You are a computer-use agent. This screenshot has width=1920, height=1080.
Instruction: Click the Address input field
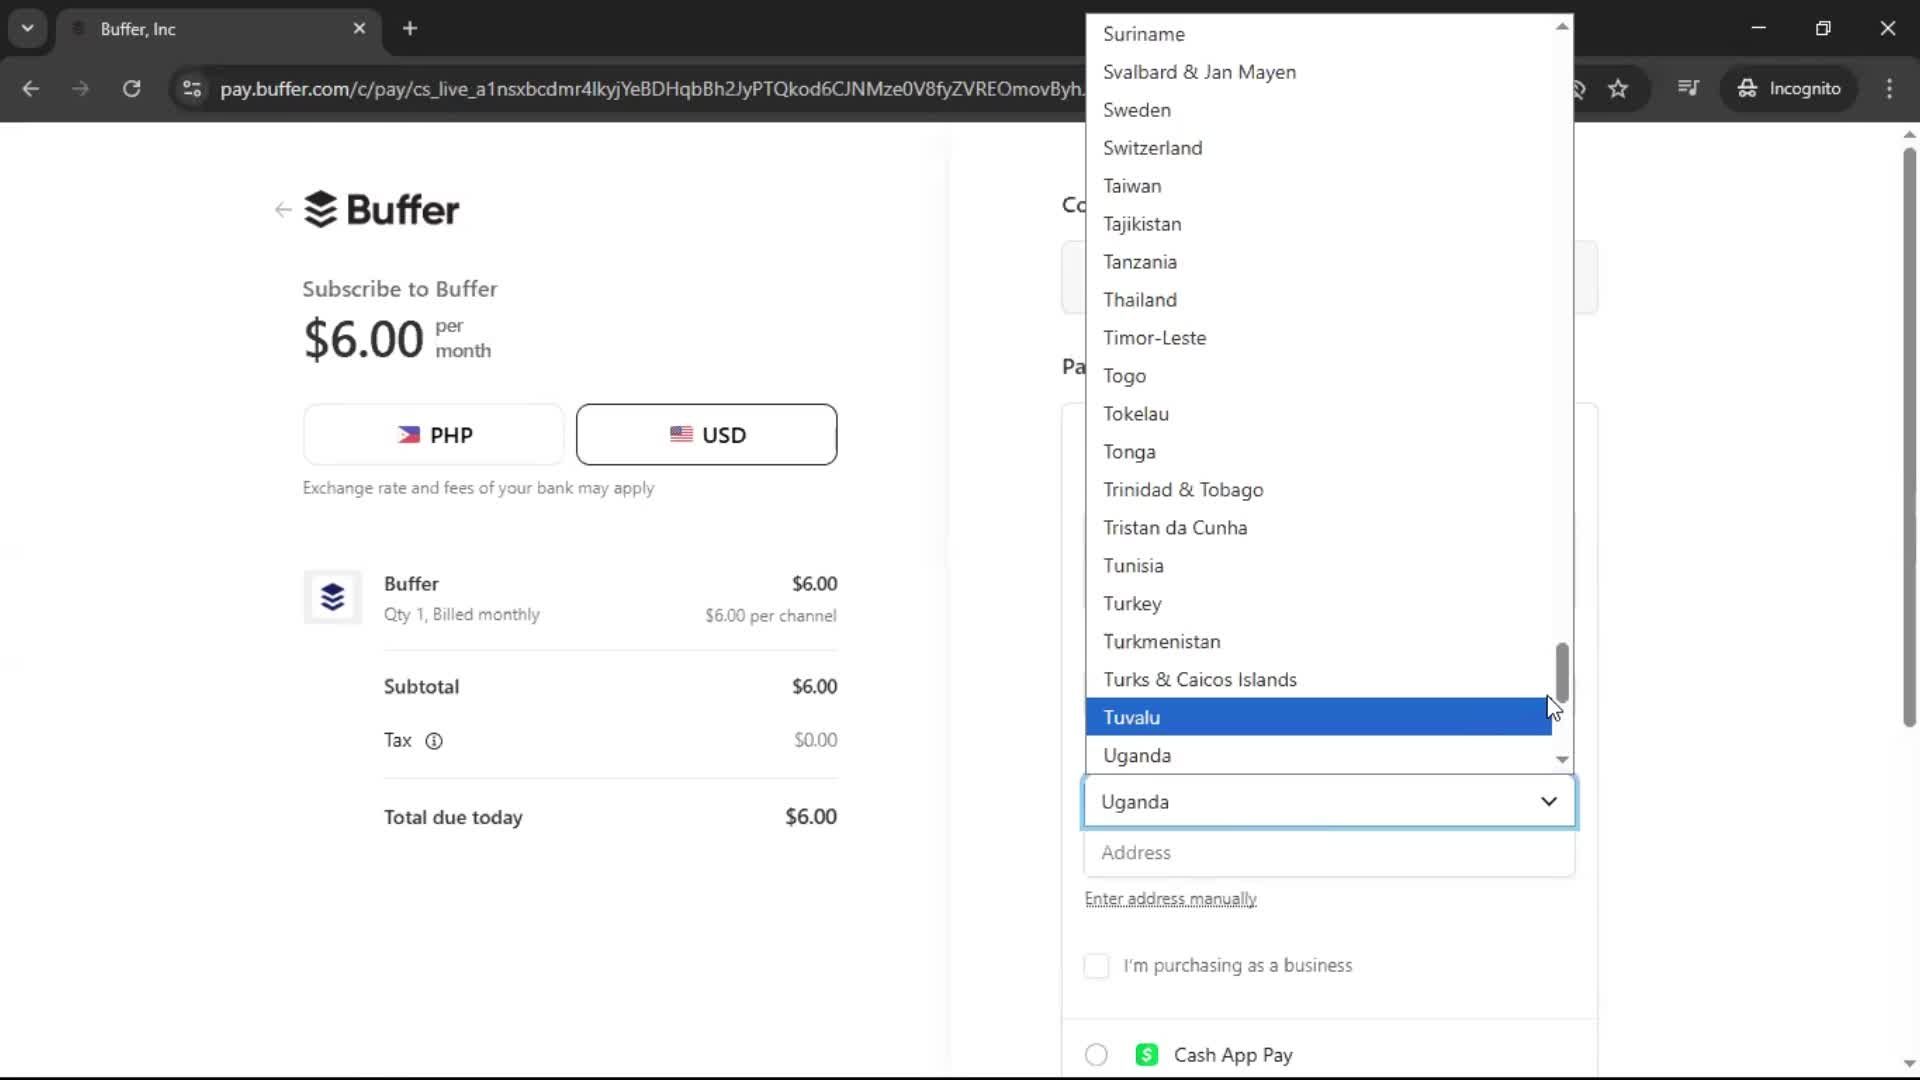point(1328,853)
